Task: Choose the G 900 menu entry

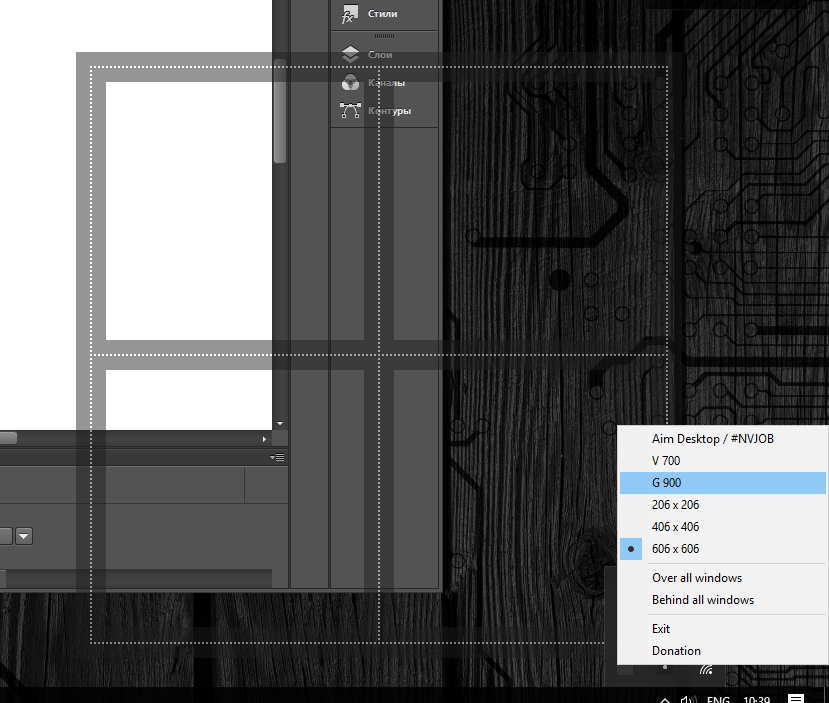Action: (722, 483)
